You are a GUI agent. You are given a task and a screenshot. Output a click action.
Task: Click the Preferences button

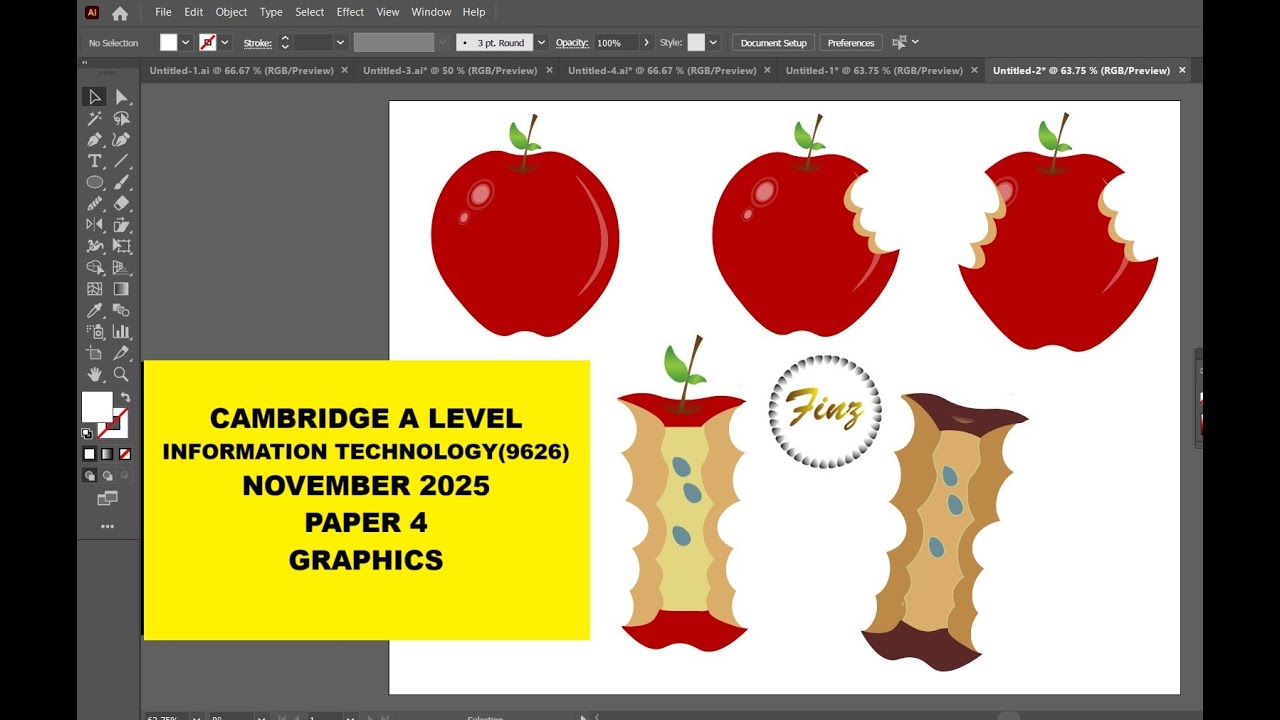coord(851,43)
